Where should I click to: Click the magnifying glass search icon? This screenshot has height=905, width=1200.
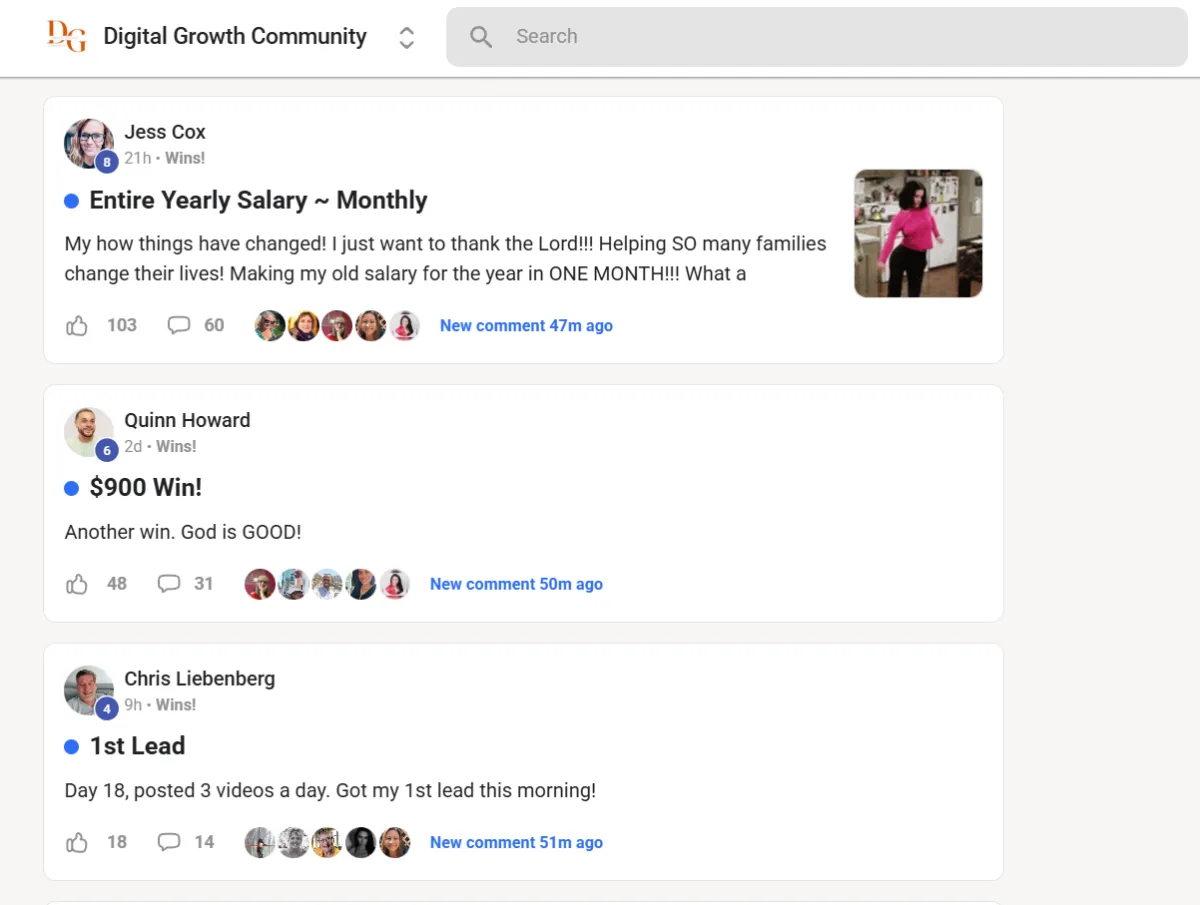[481, 37]
